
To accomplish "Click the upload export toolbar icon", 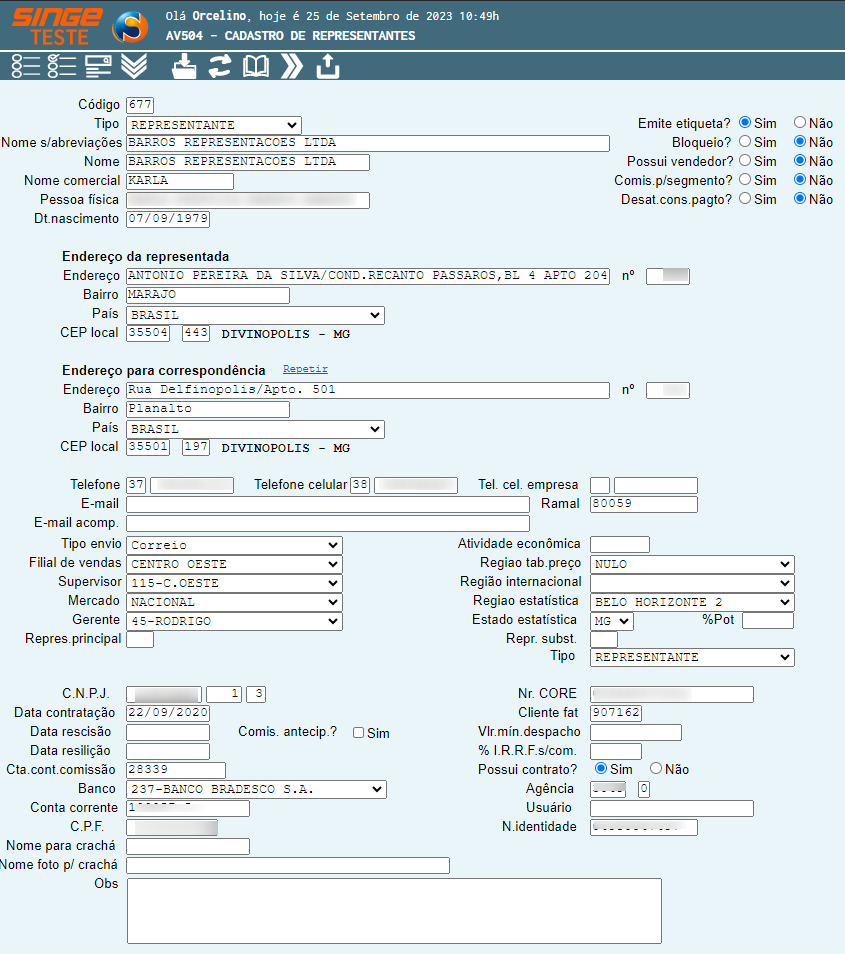I will (x=328, y=66).
